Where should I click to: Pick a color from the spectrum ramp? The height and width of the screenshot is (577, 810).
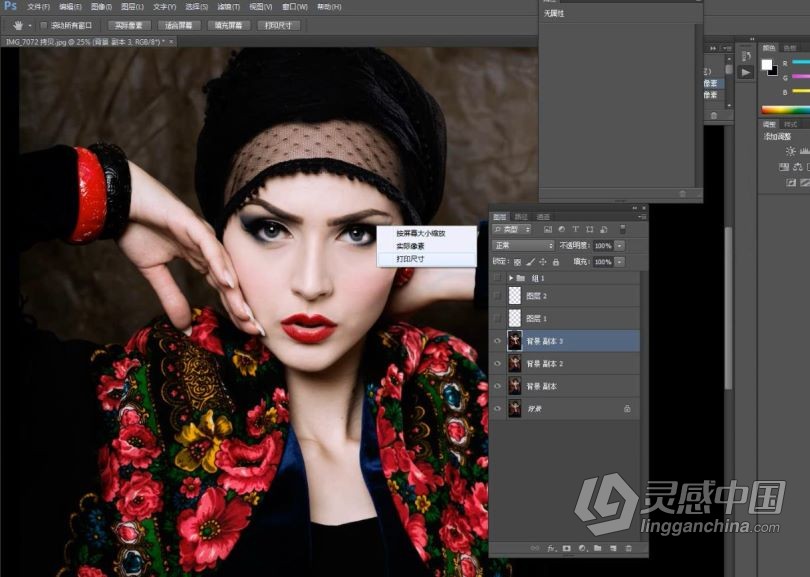pos(786,110)
